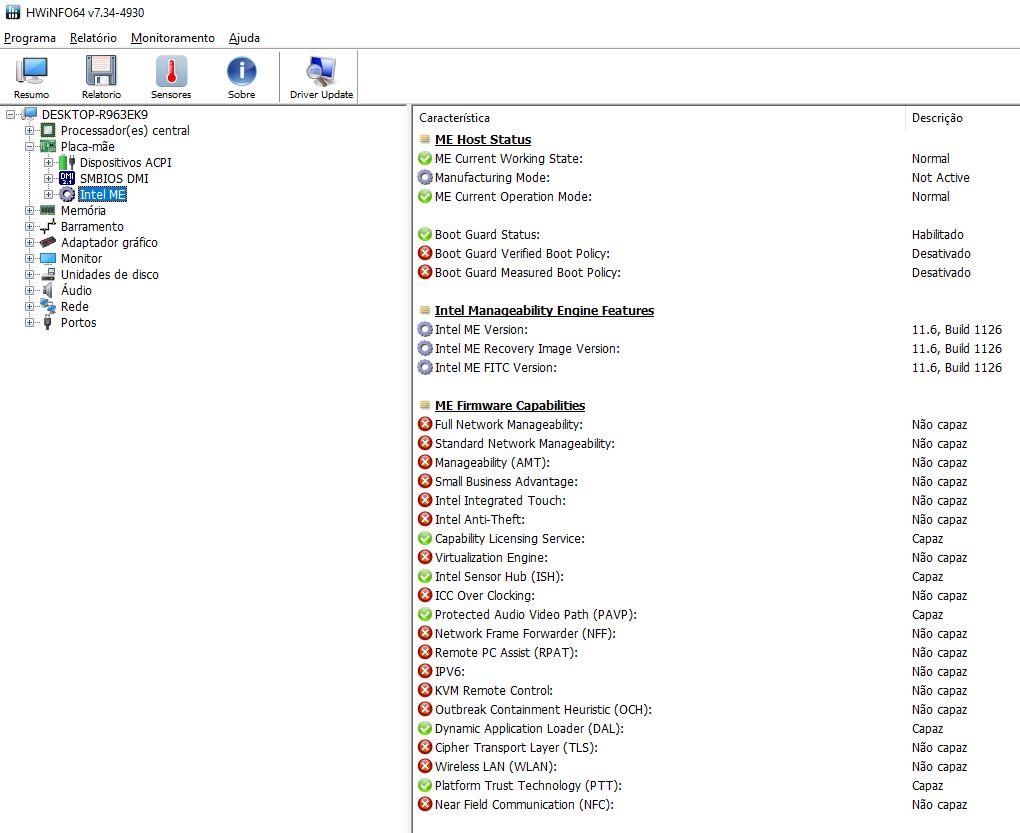Click the Característica column header

(x=659, y=118)
